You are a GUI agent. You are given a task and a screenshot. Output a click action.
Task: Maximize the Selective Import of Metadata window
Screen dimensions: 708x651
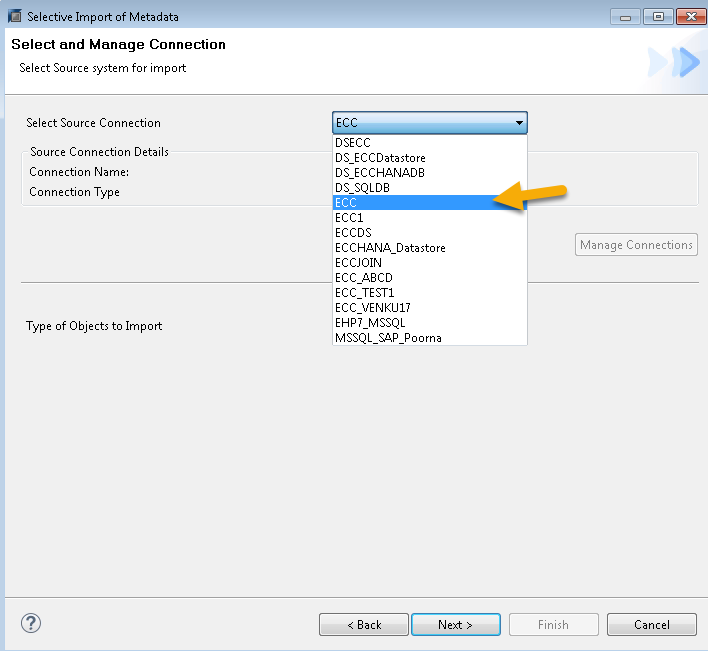(658, 17)
